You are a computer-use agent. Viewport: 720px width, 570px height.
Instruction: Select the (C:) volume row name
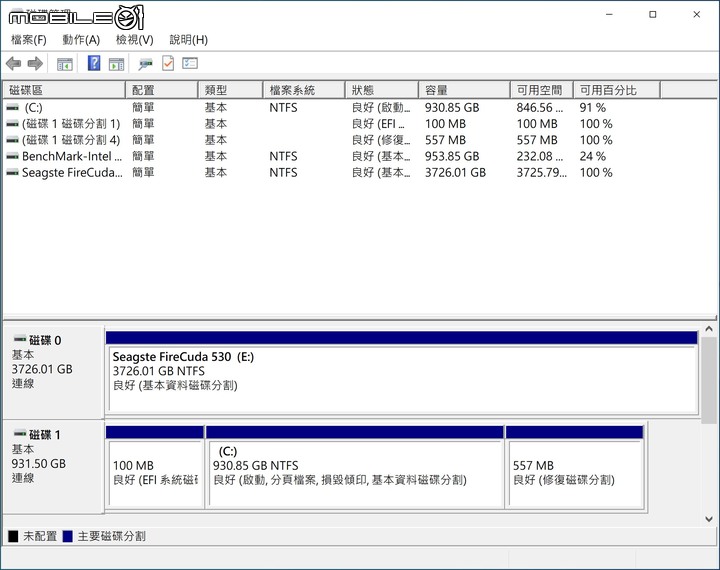33,108
